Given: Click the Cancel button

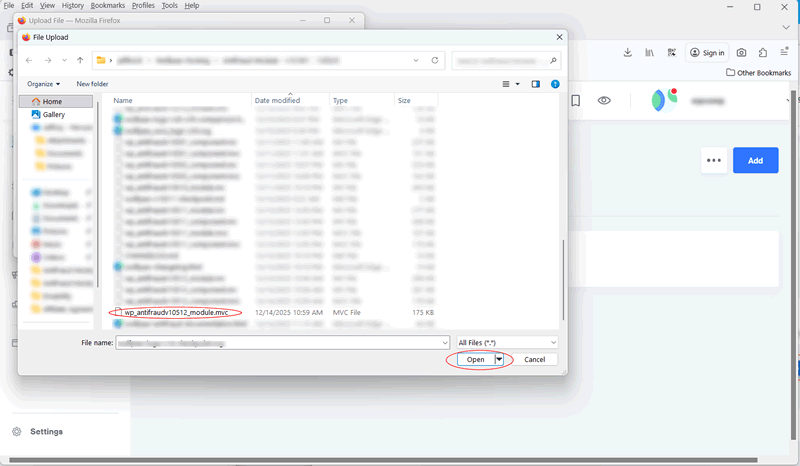Looking at the screenshot, I should coord(534,359).
